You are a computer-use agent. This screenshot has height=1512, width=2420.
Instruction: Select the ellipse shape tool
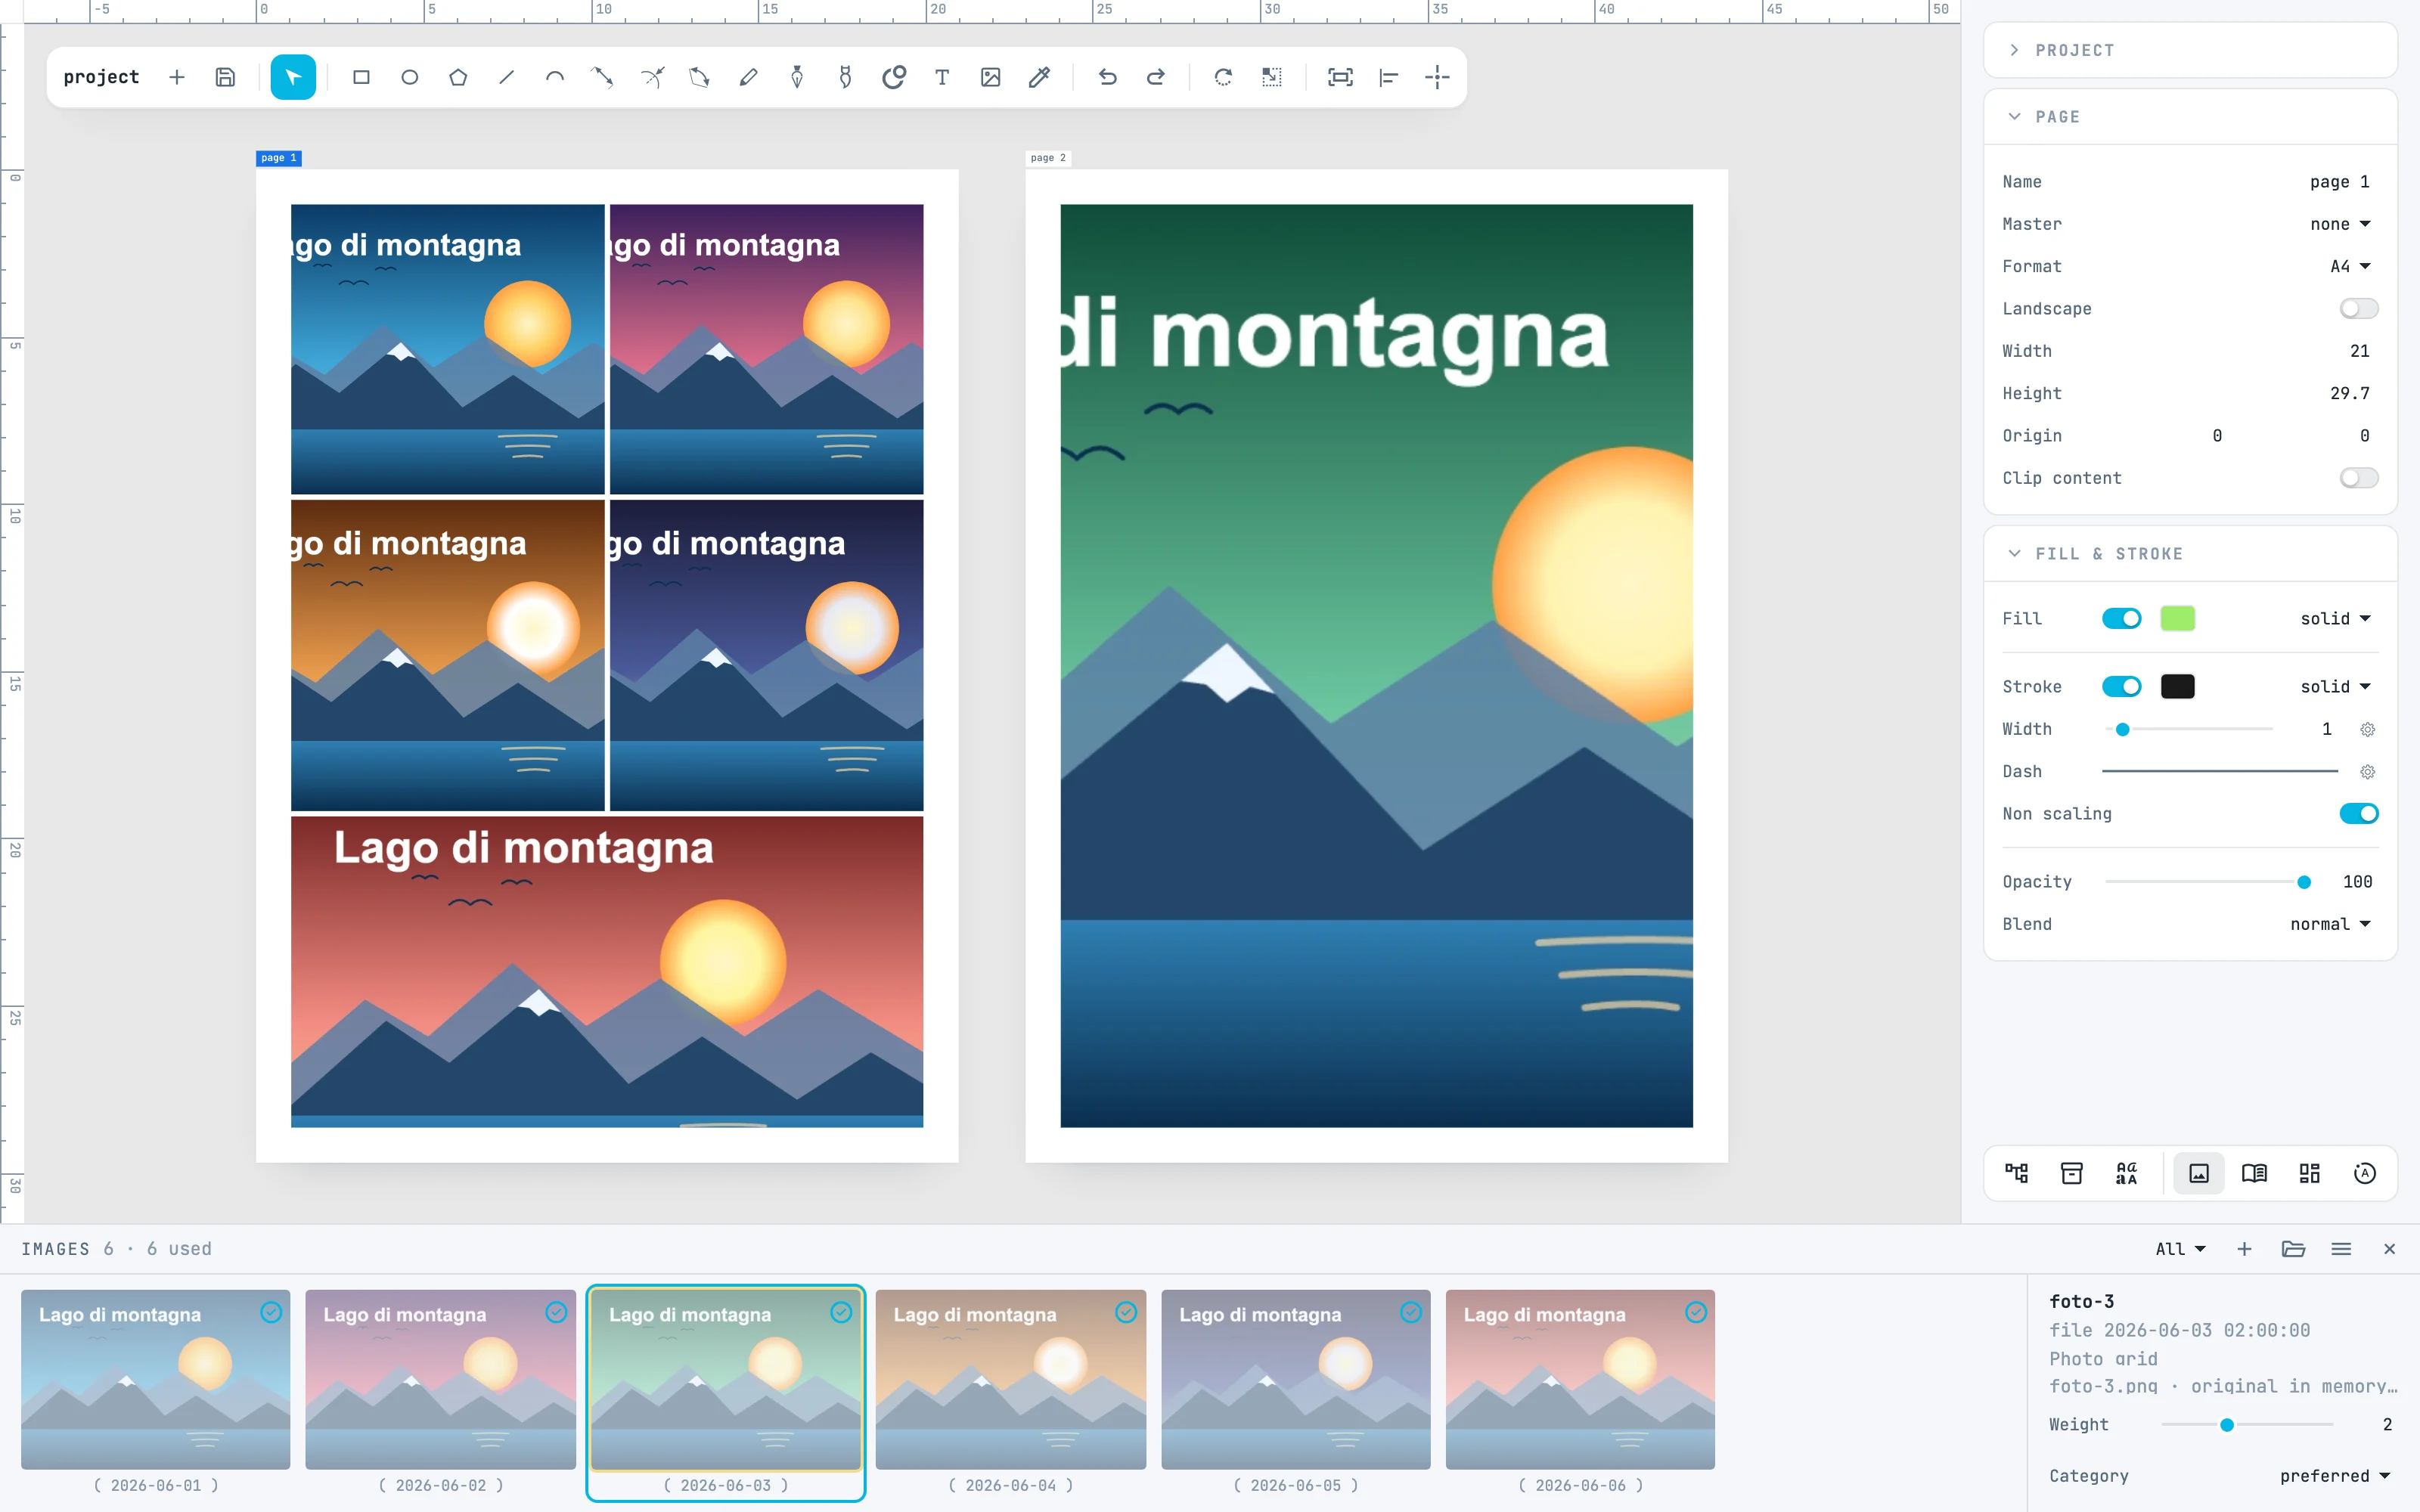click(410, 77)
